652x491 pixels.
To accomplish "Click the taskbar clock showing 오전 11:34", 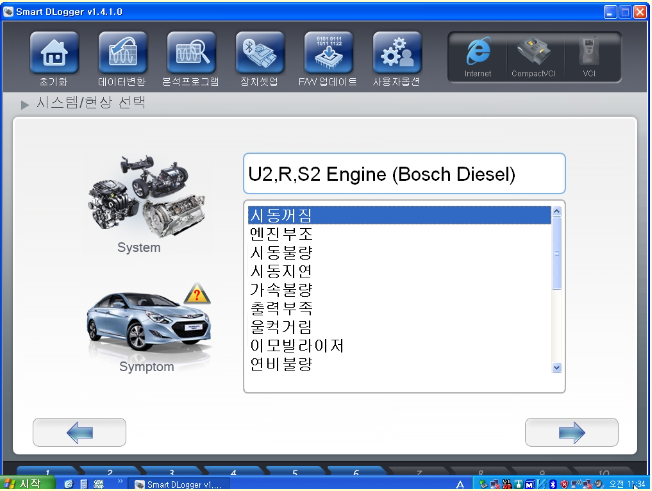I will (x=627, y=484).
